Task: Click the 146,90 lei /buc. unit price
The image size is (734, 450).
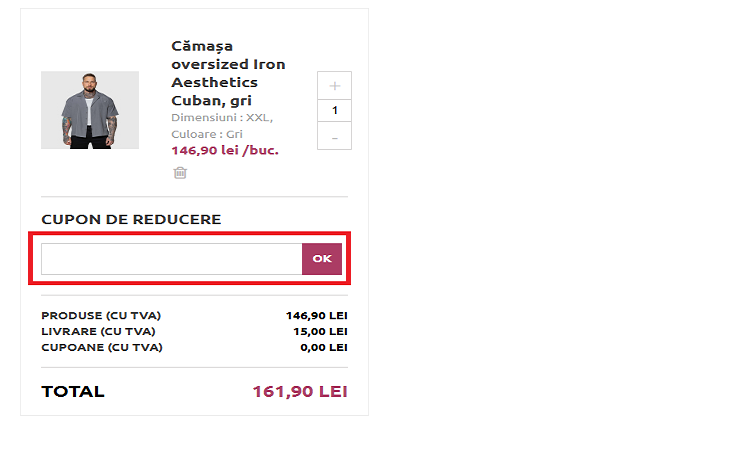Action: coord(225,150)
